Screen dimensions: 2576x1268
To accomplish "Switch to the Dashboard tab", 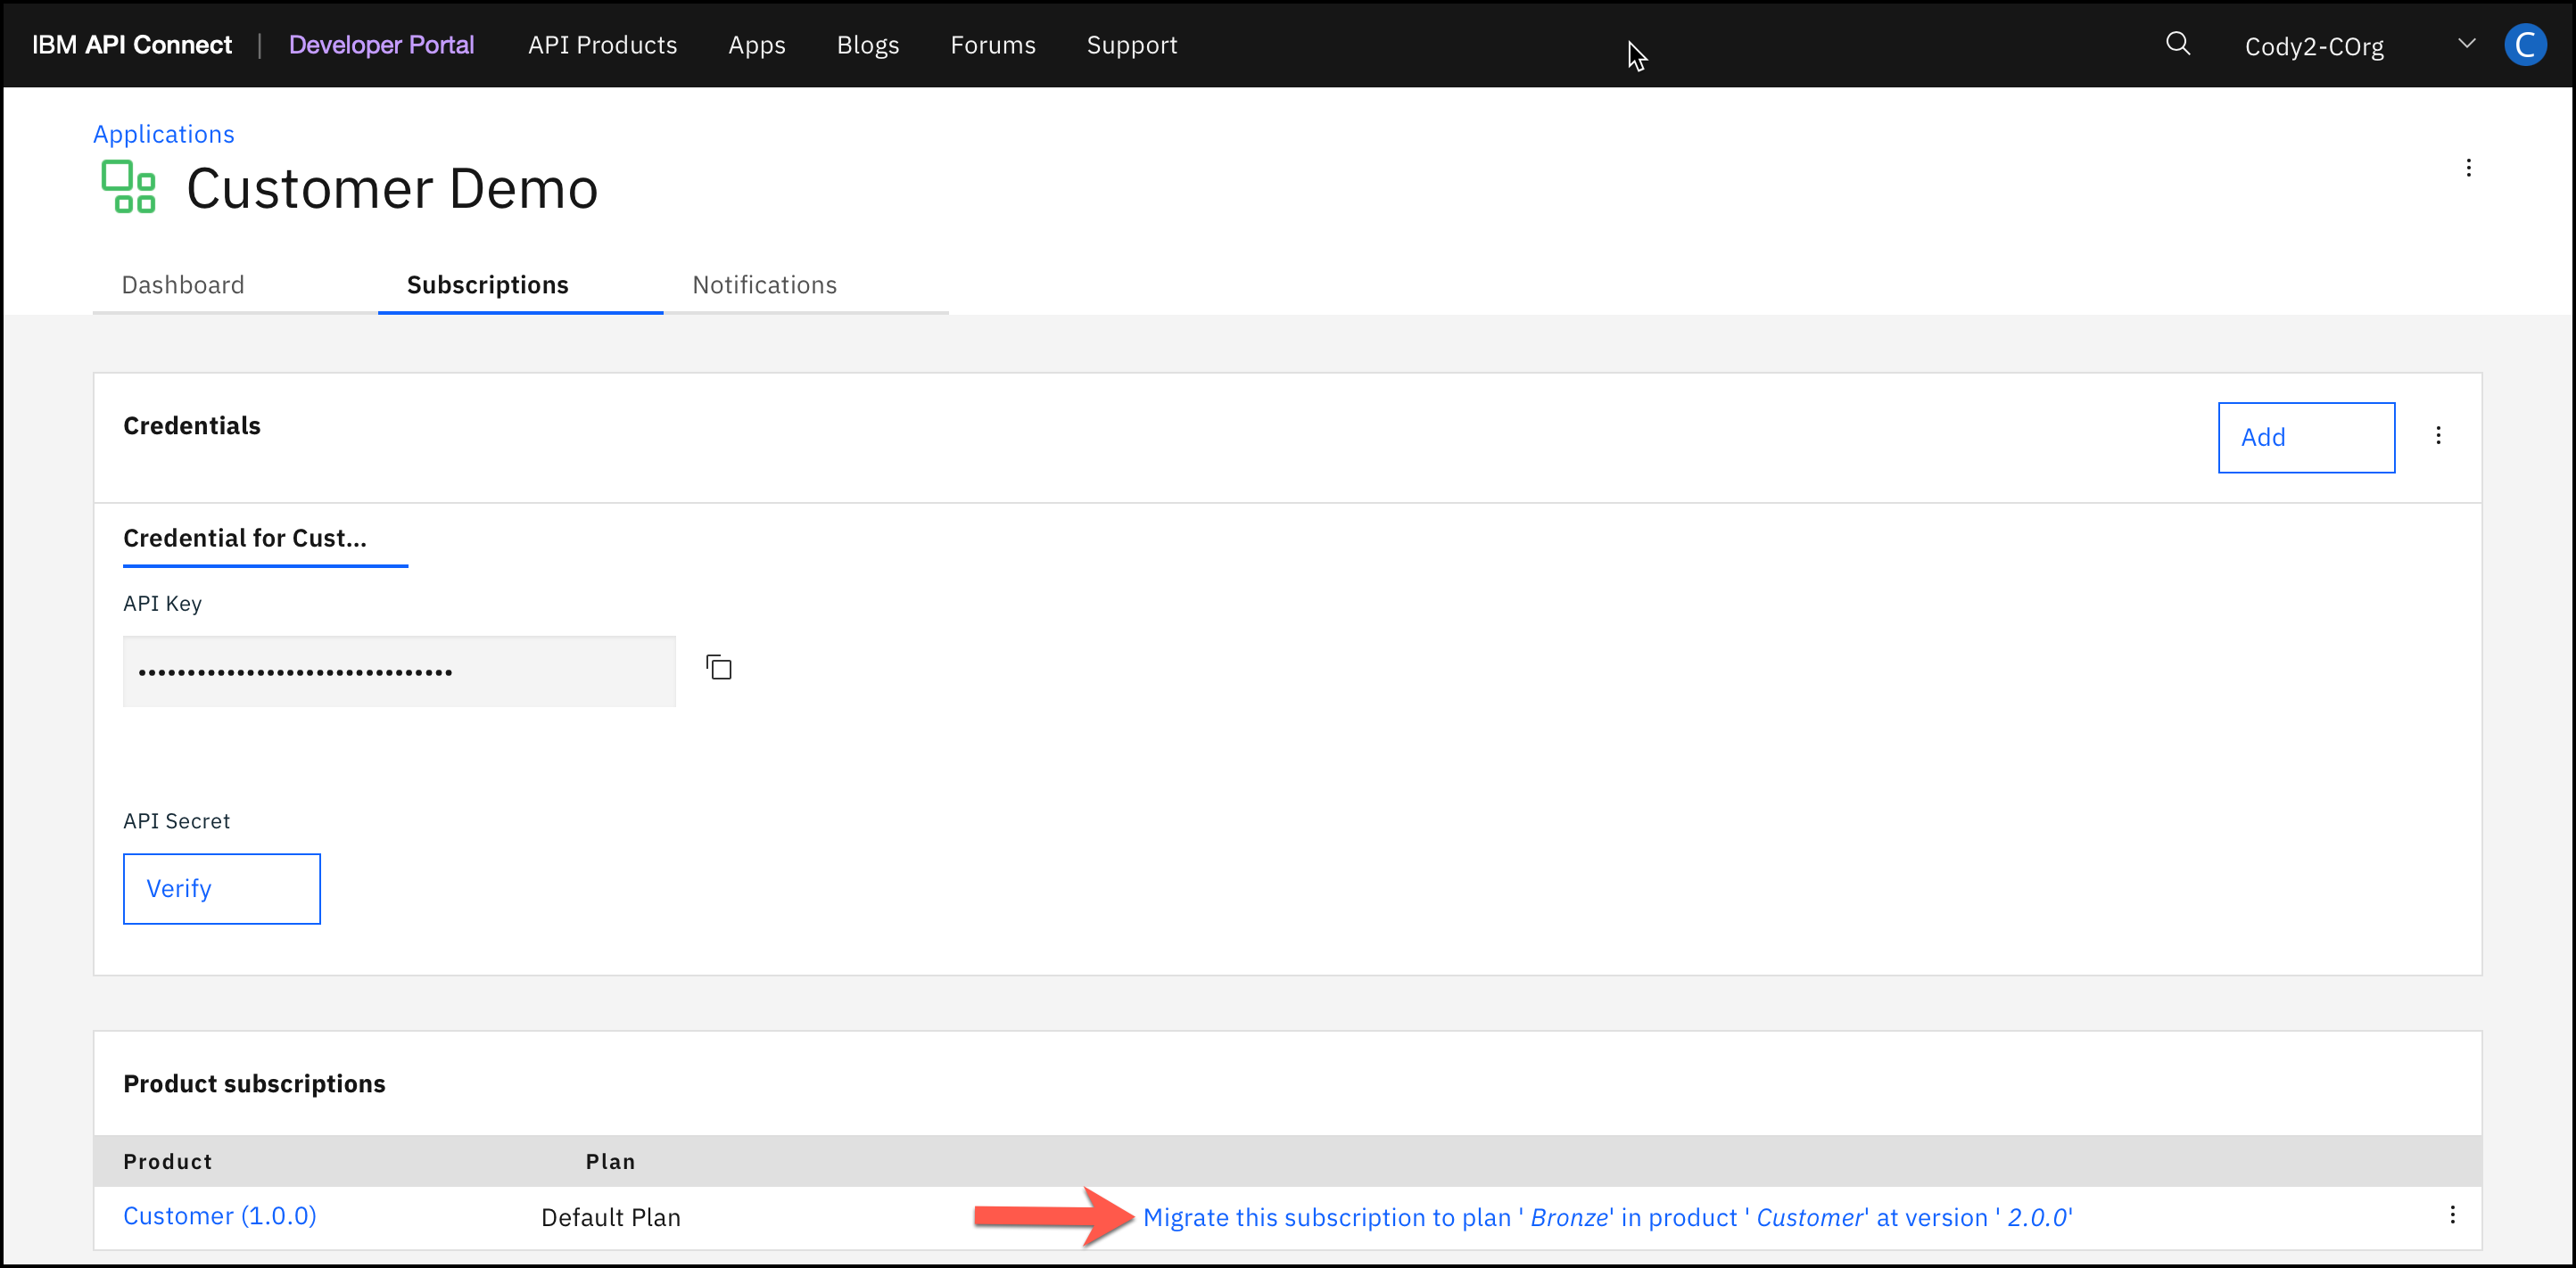I will 184,284.
